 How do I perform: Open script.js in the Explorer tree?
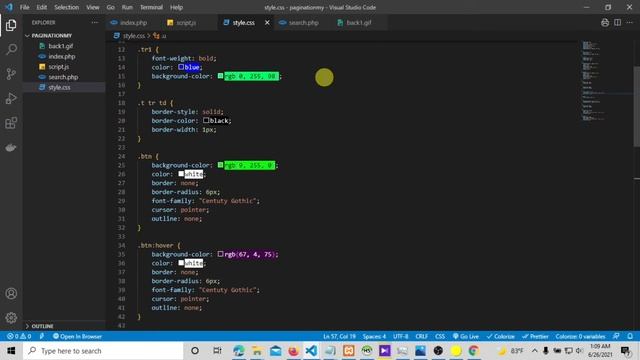coord(59,67)
